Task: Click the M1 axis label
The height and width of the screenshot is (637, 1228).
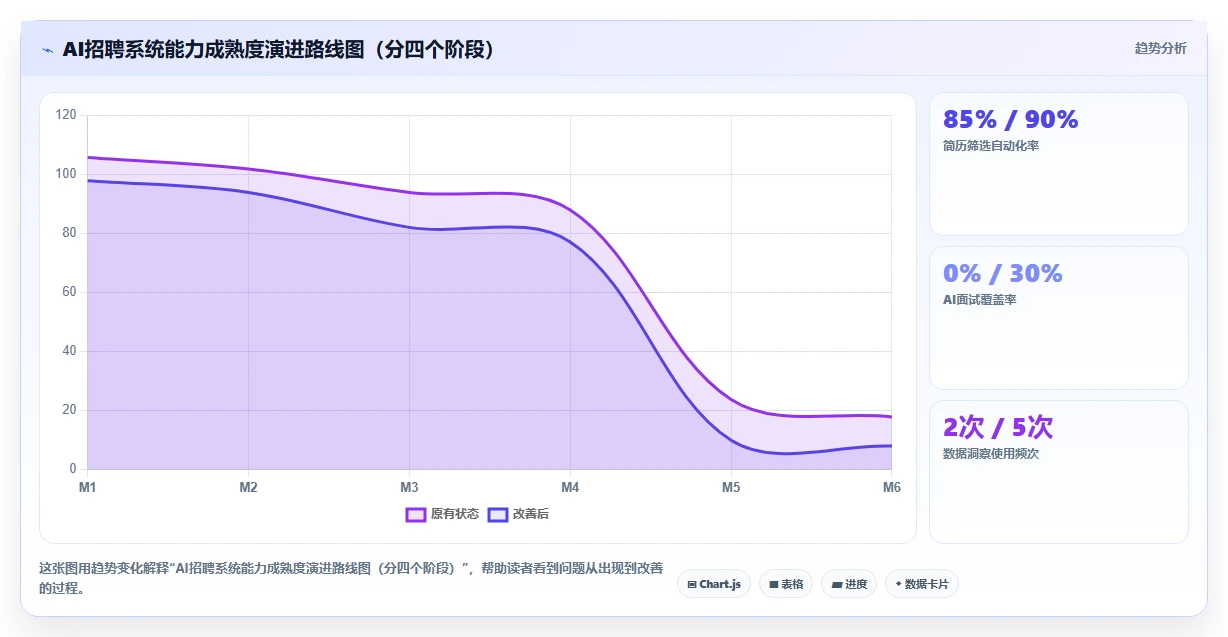Action: tap(88, 487)
